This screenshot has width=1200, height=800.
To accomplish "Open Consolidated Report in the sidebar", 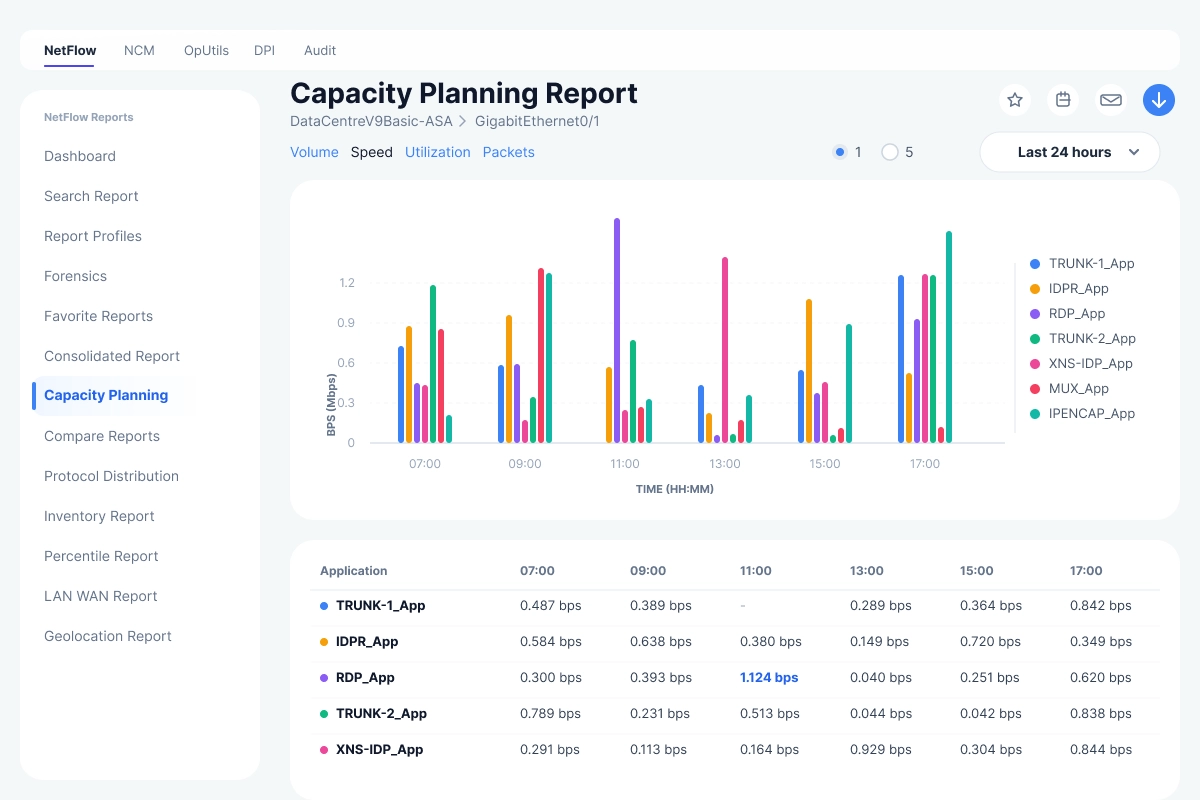I will 112,356.
